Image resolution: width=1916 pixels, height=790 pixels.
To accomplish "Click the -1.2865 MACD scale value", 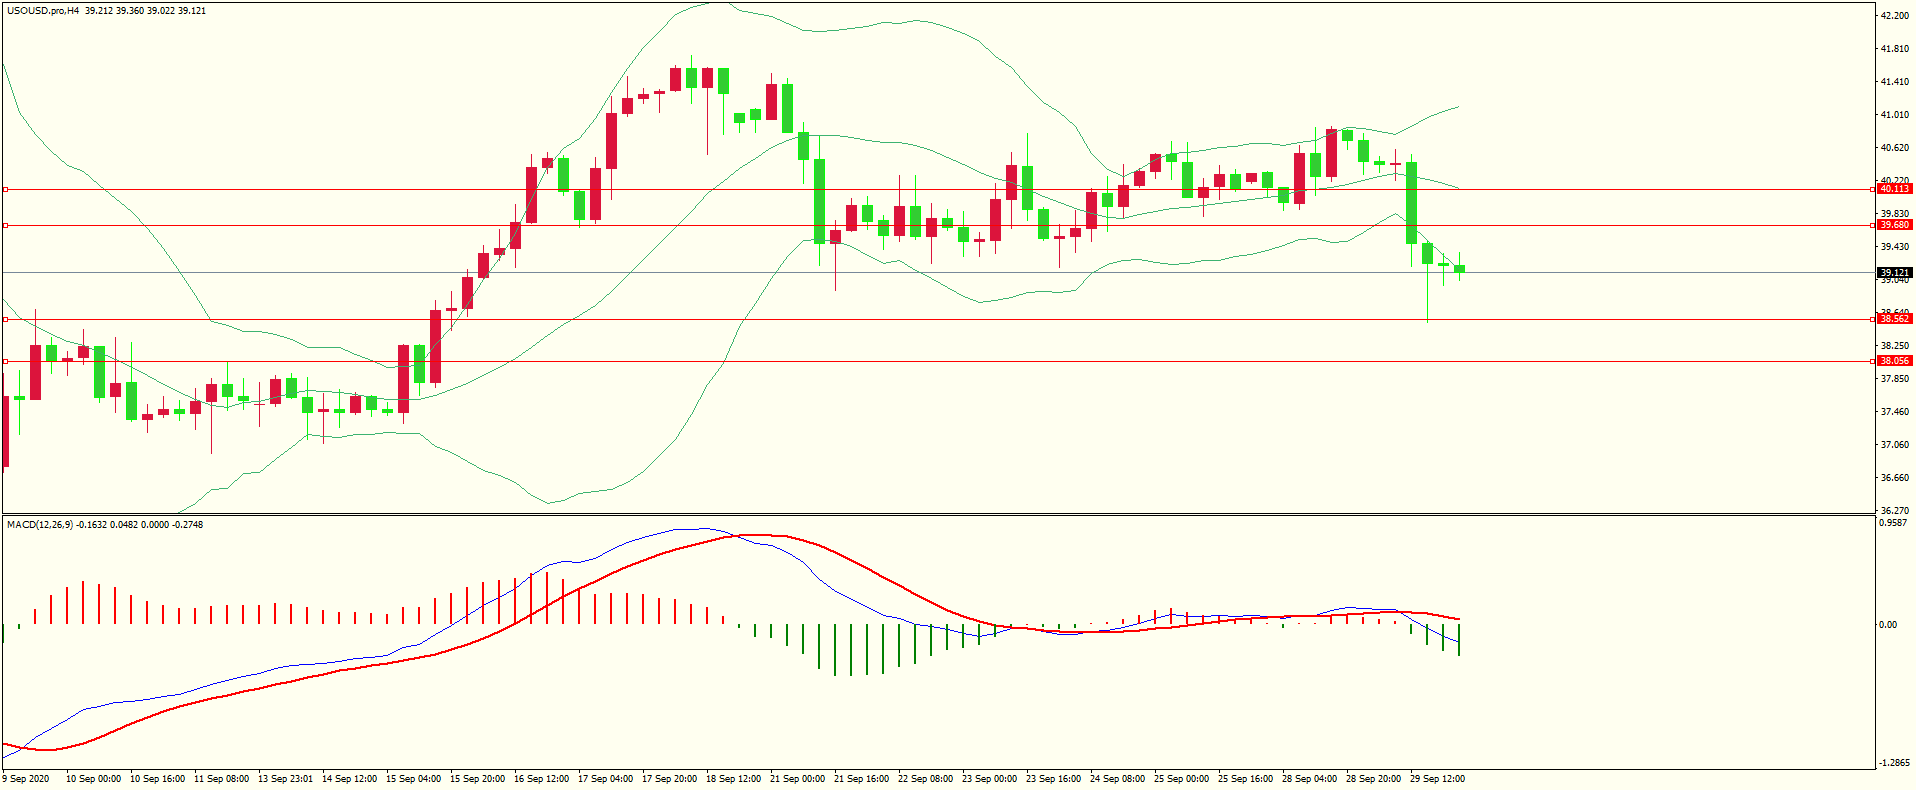I will coord(1894,762).
